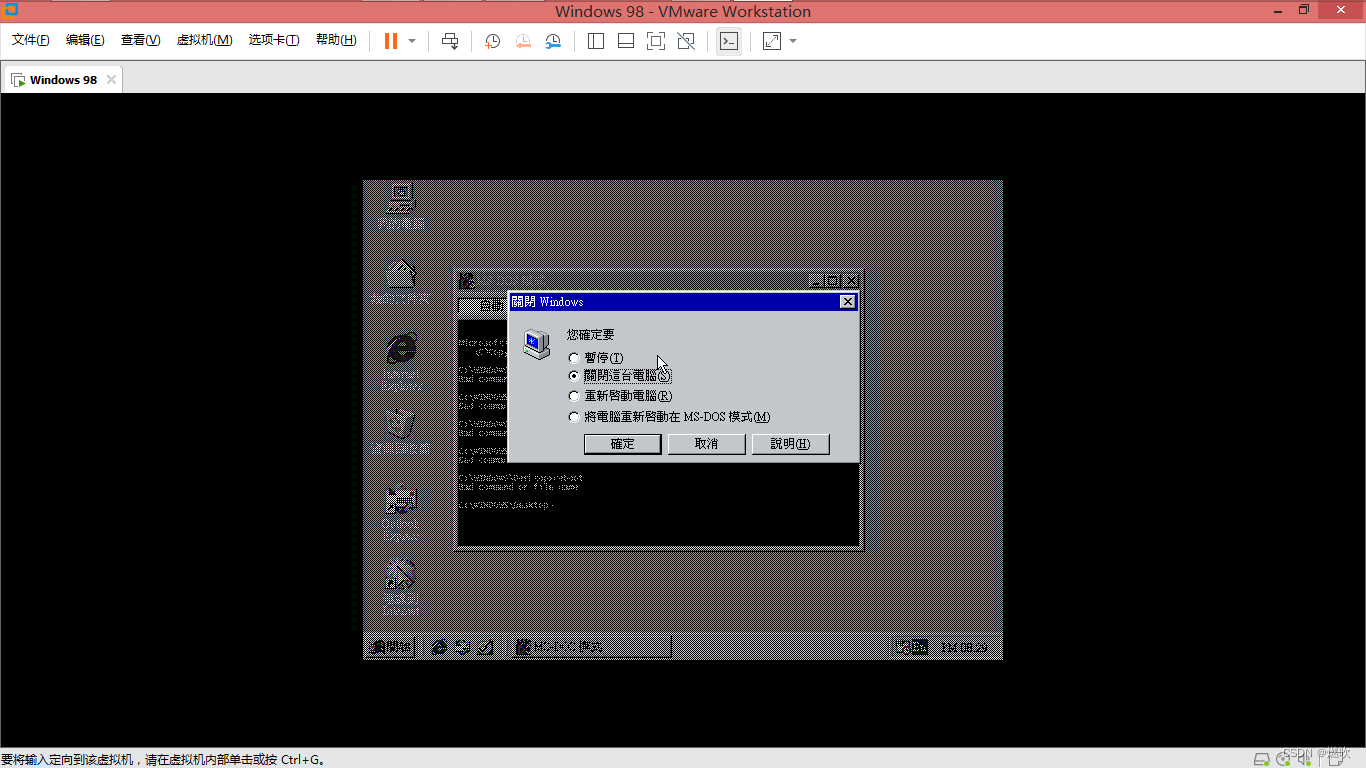Toggle the library sidebar view icon
The height and width of the screenshot is (768, 1366).
(x=596, y=41)
